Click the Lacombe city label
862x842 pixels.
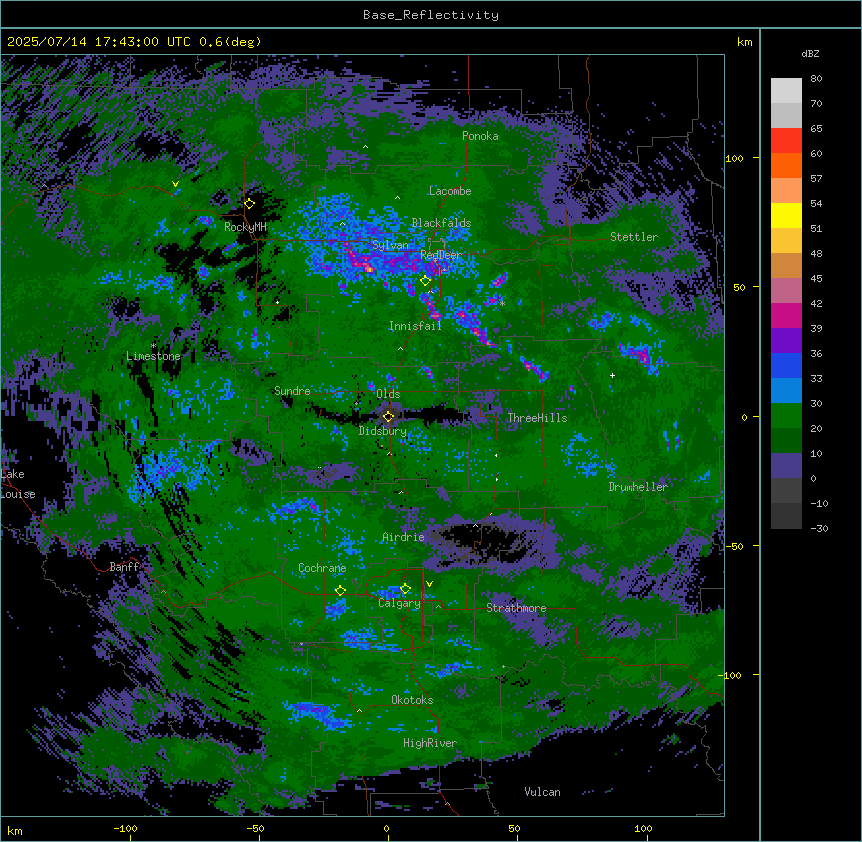(x=450, y=191)
